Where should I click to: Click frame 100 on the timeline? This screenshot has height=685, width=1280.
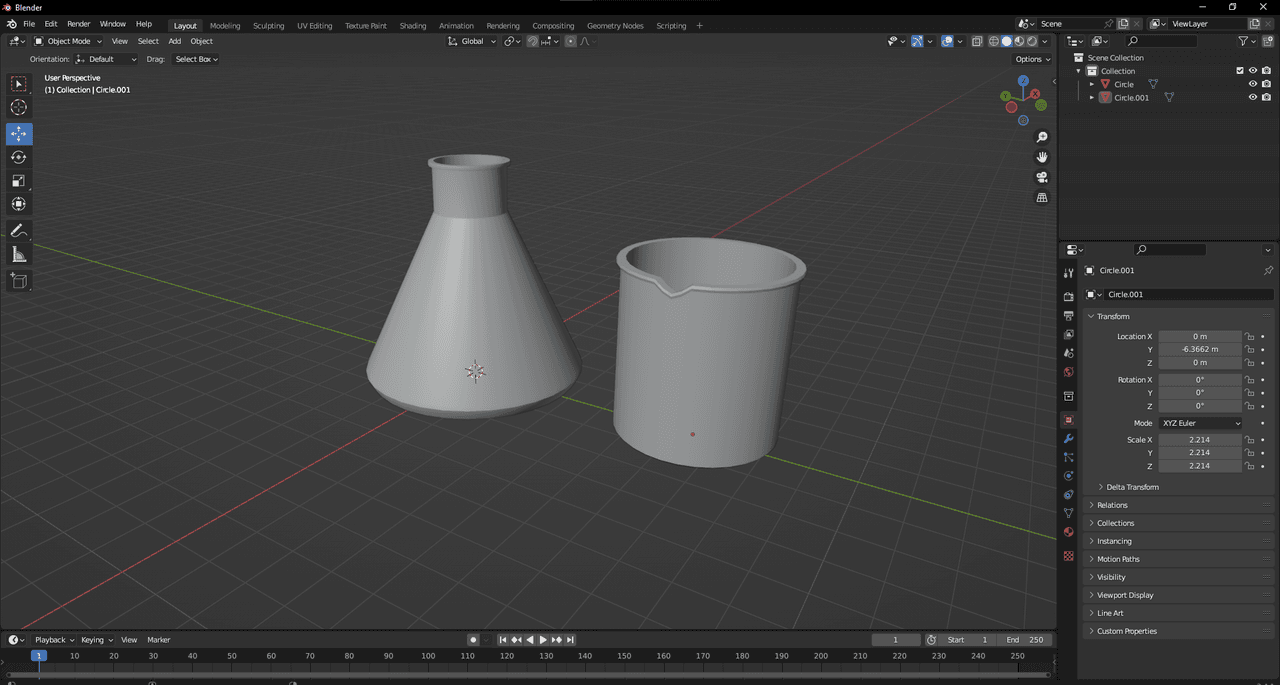428,656
